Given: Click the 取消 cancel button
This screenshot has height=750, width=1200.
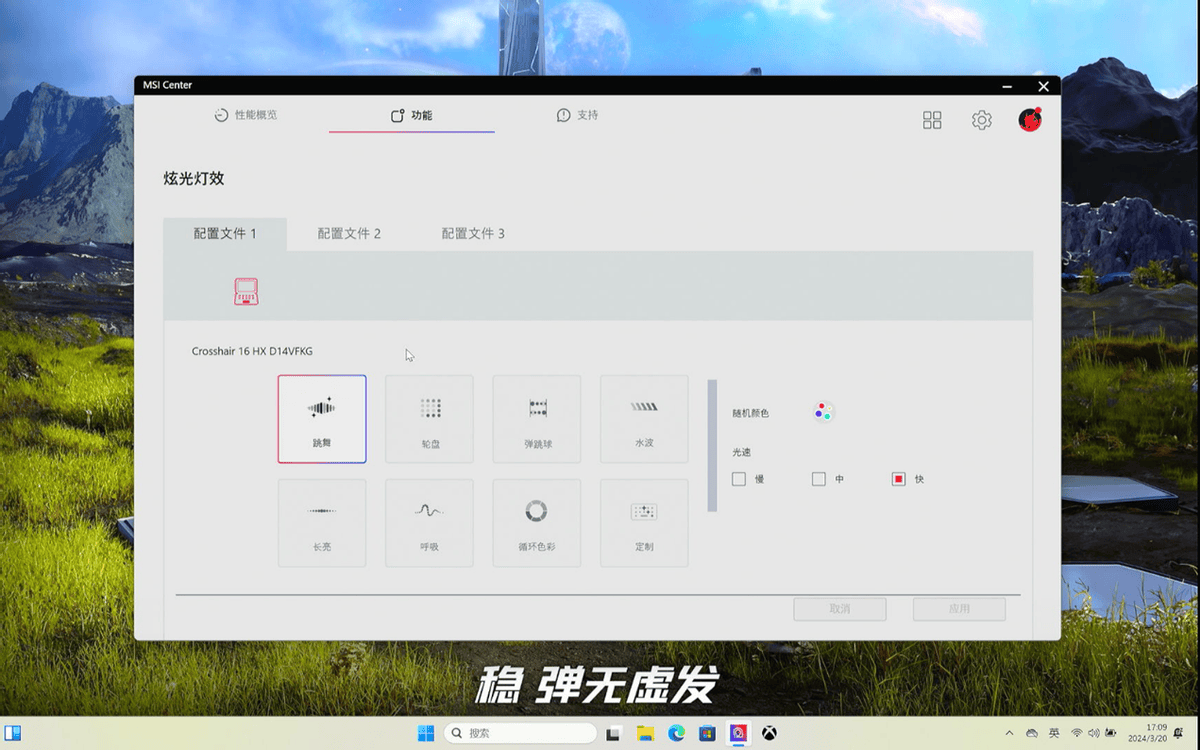Looking at the screenshot, I should 840,609.
